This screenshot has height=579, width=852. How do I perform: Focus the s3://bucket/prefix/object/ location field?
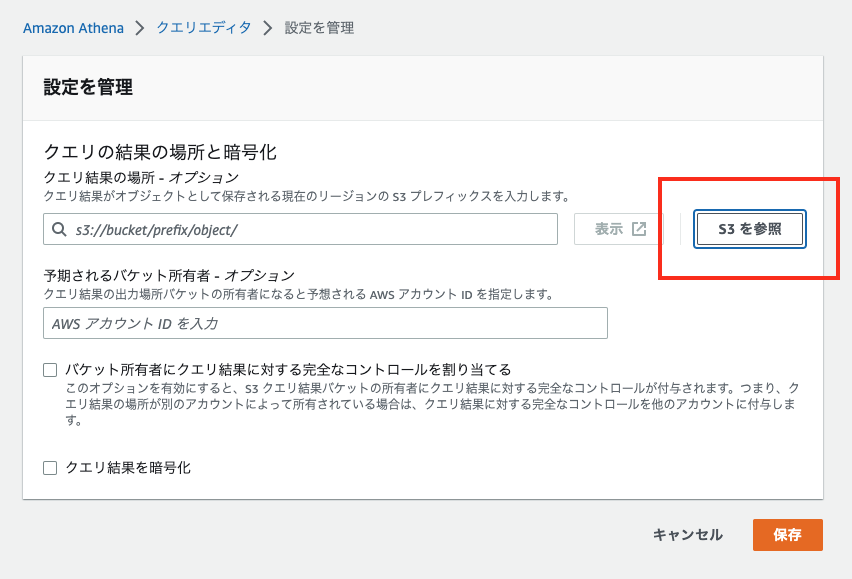pos(300,229)
